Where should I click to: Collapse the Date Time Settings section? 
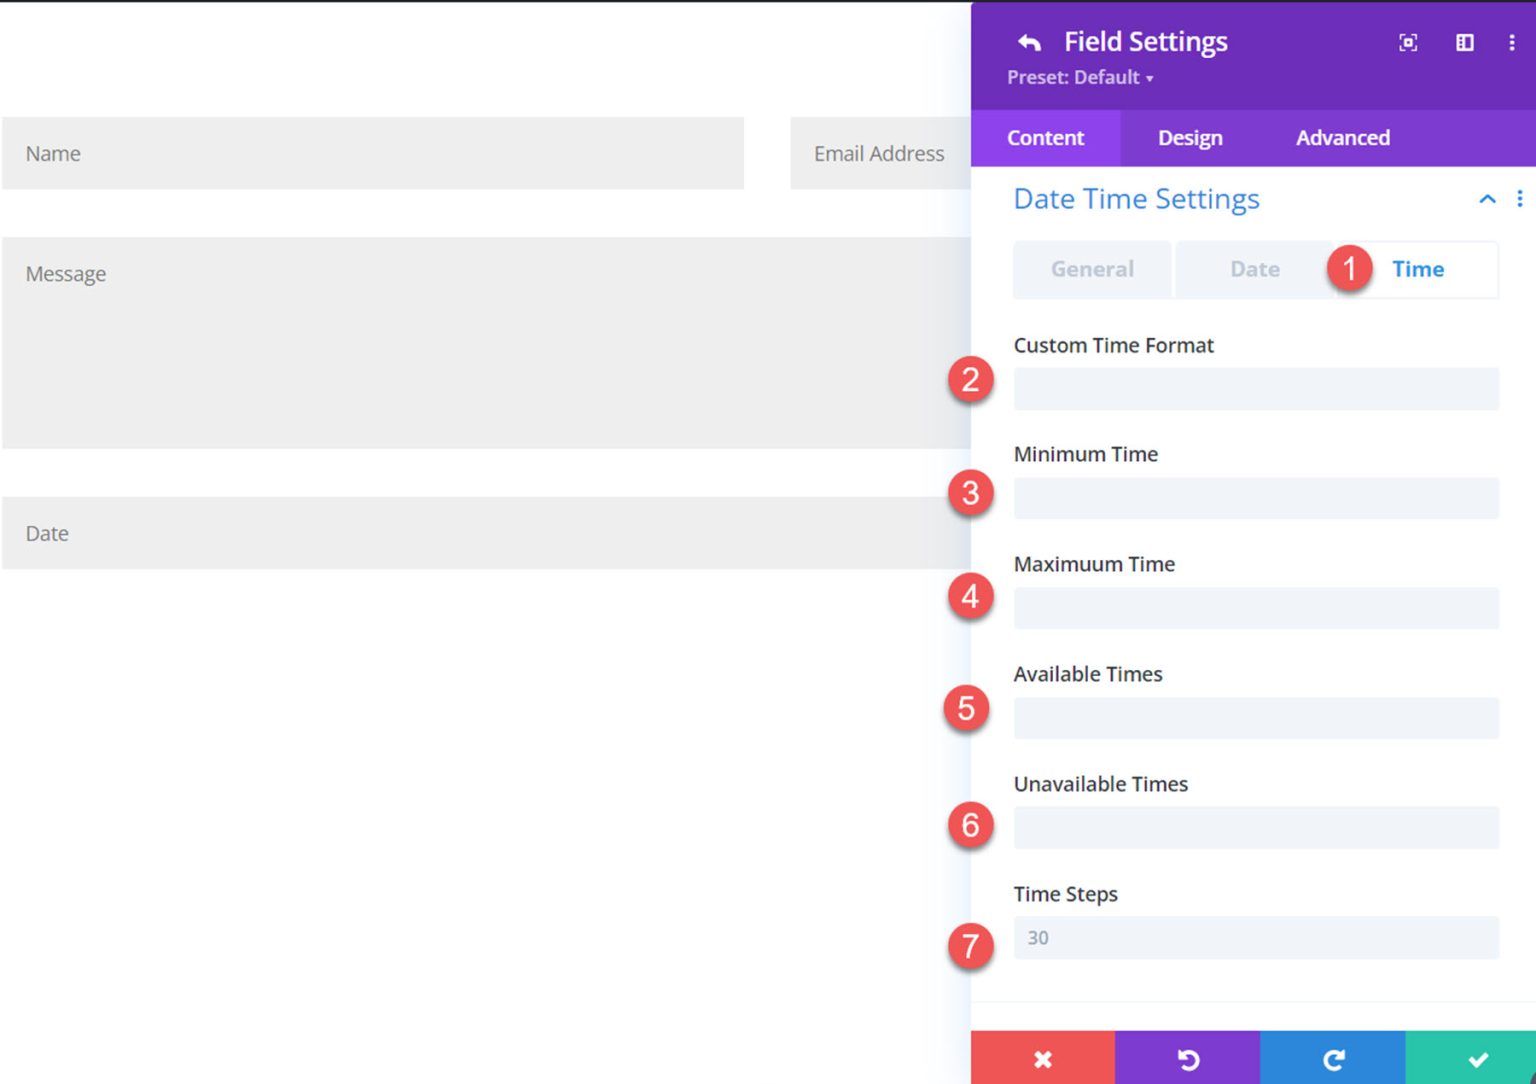(x=1487, y=199)
